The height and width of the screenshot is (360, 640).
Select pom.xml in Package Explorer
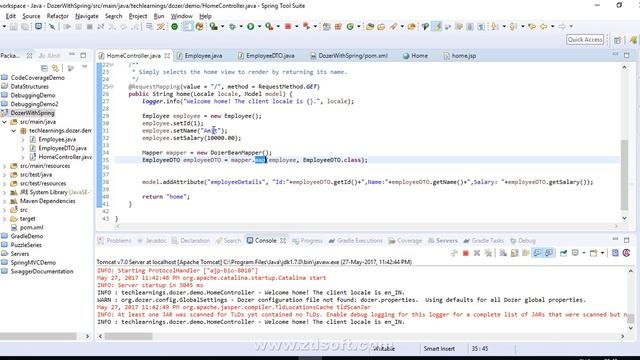tap(31, 227)
